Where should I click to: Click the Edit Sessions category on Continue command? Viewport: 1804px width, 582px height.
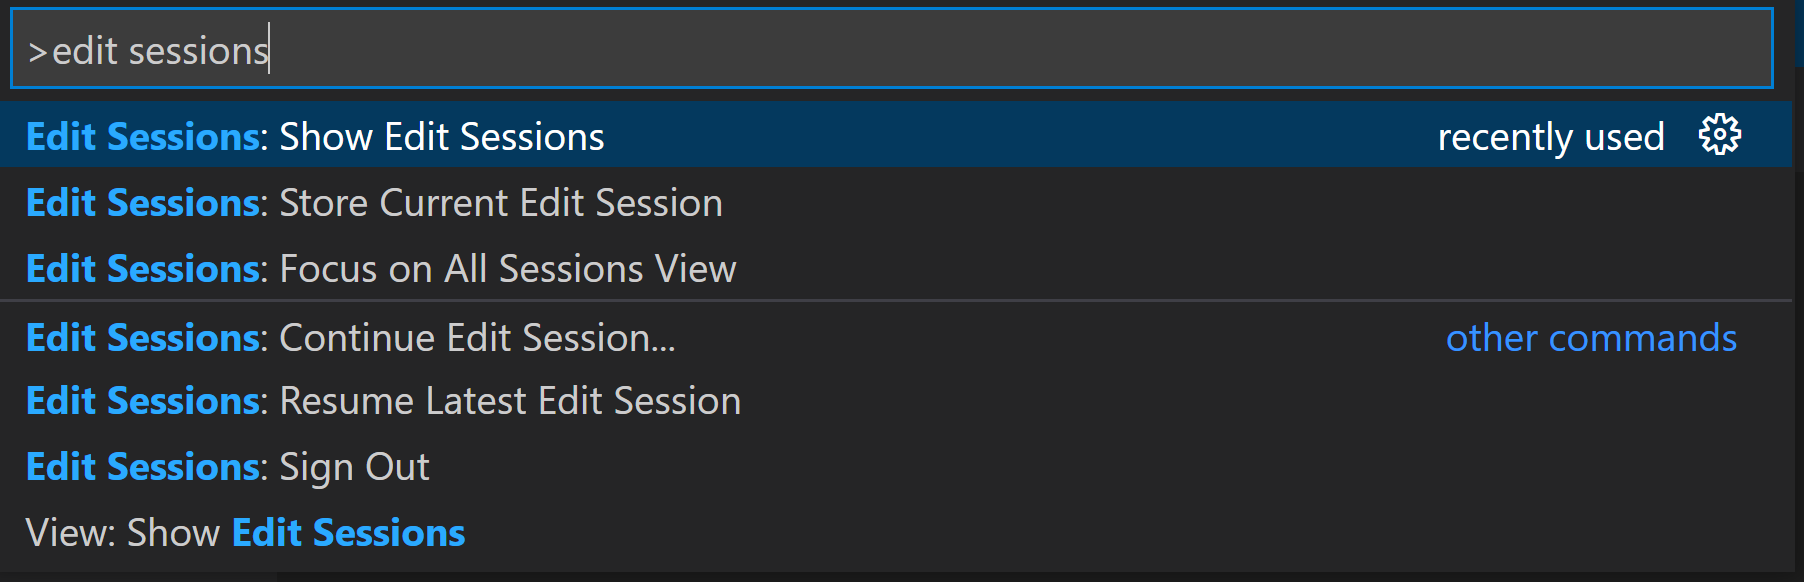(x=140, y=338)
